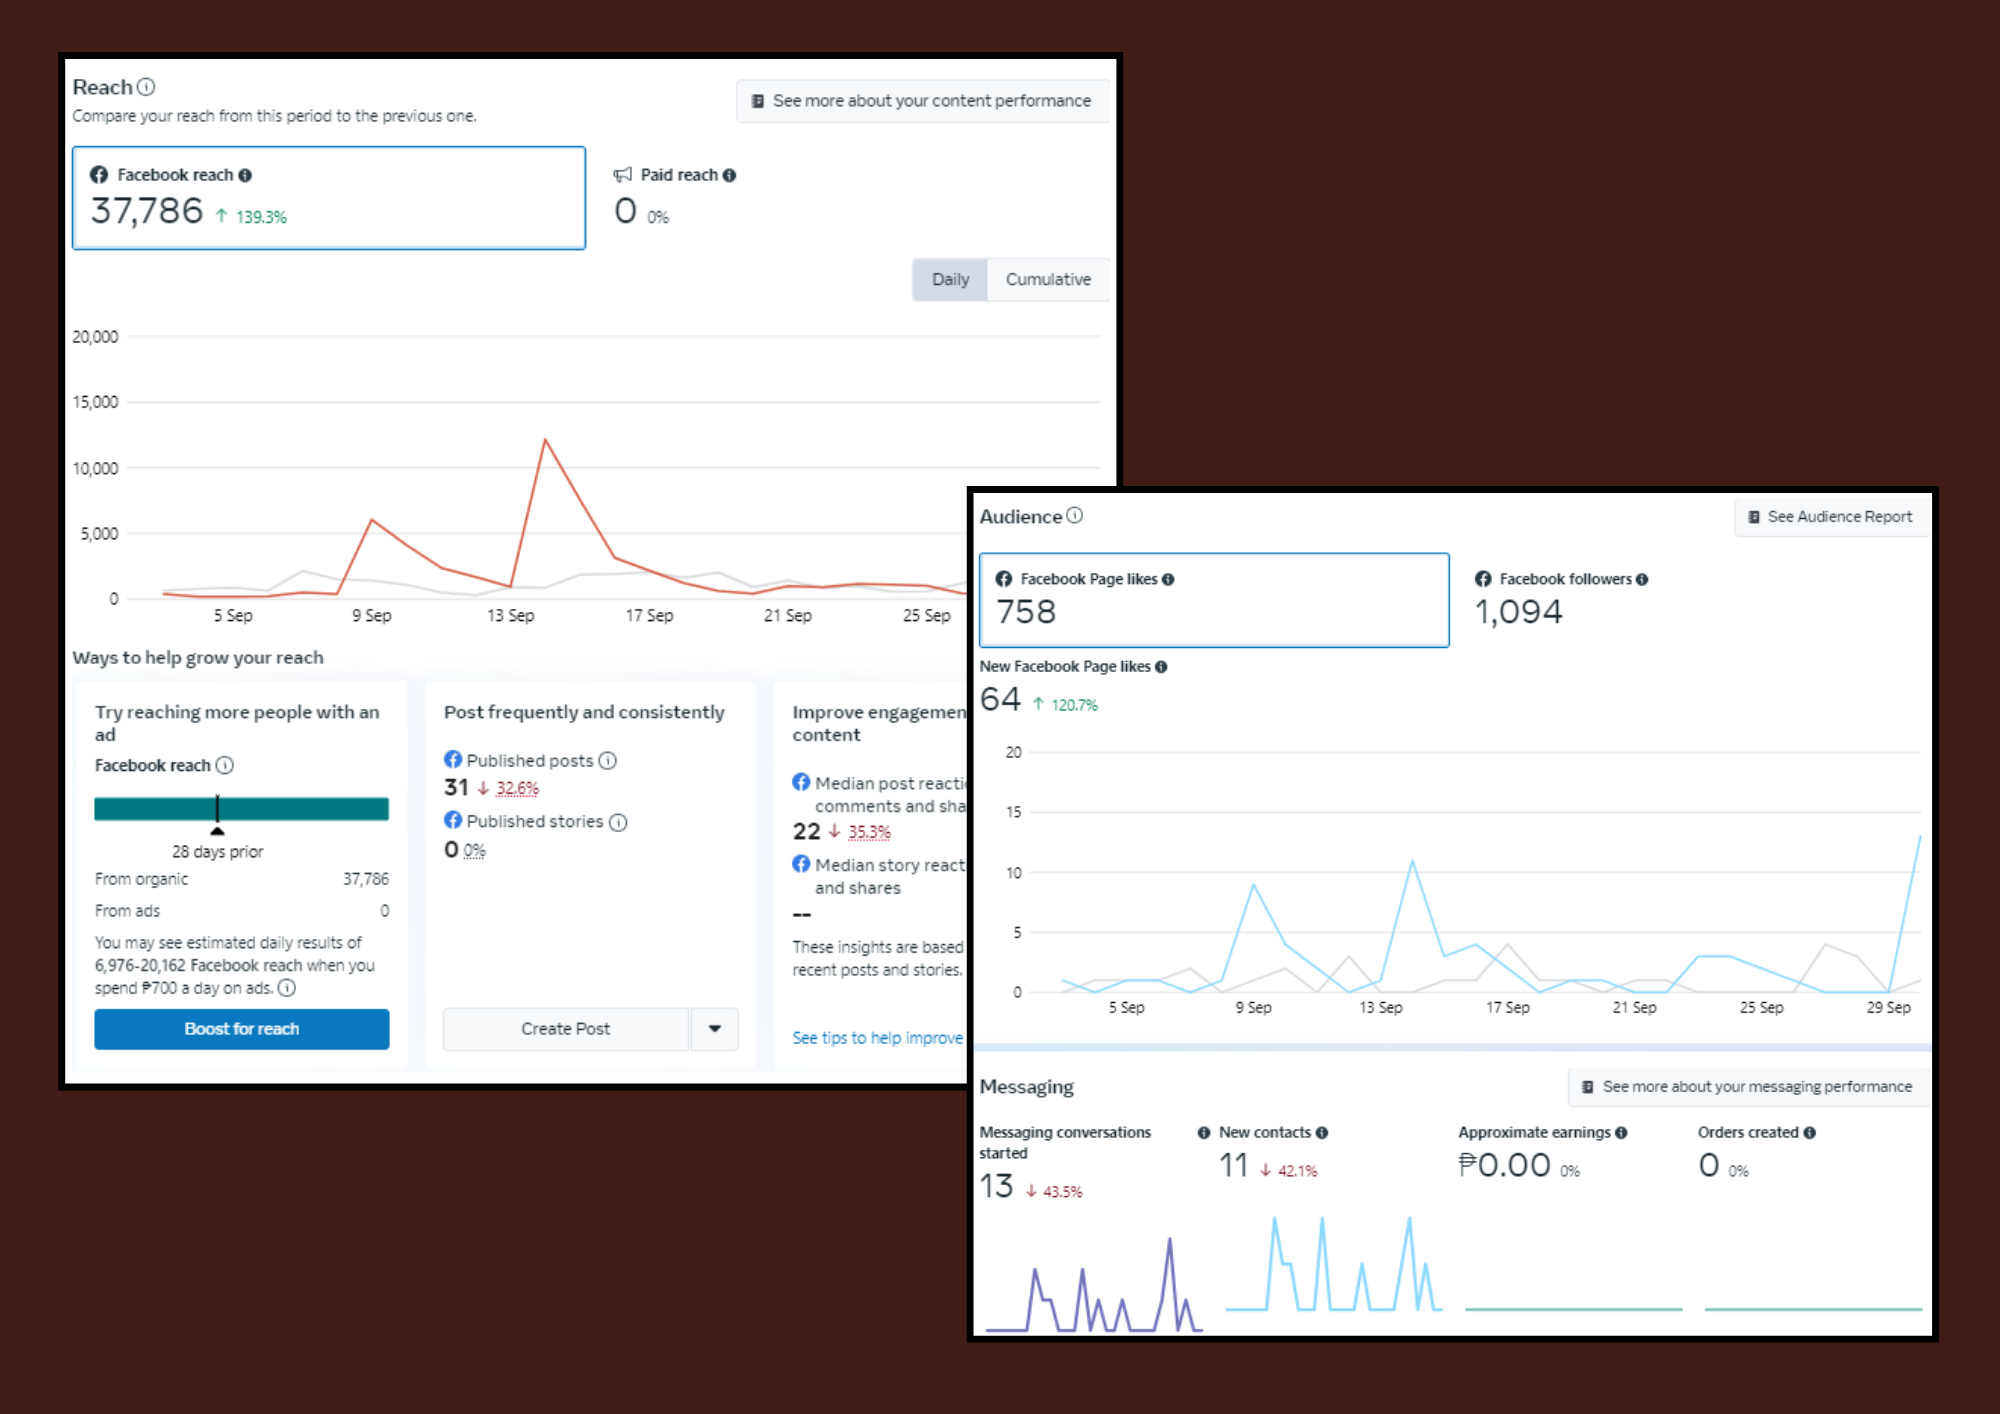
Task: Click info icon next to Paid reach
Action: point(729,175)
